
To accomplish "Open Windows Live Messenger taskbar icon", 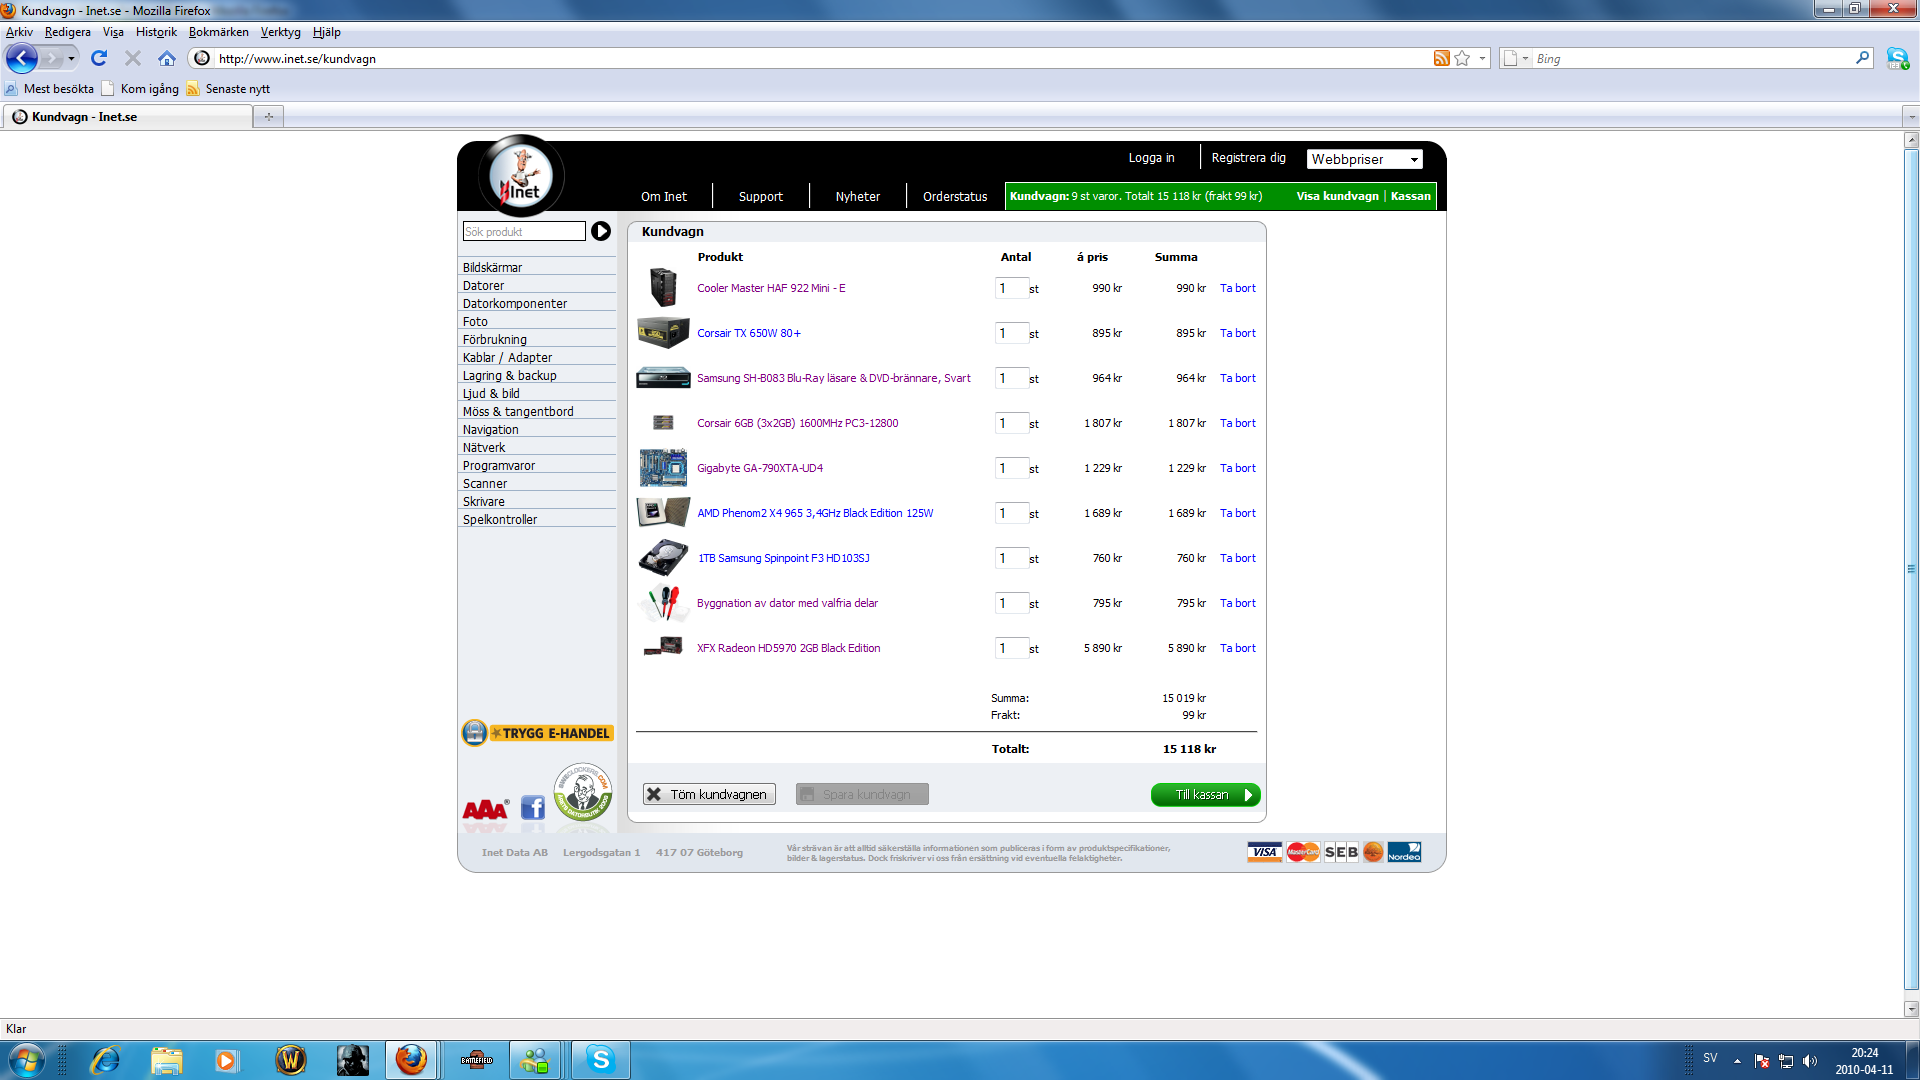I will click(x=535, y=1060).
